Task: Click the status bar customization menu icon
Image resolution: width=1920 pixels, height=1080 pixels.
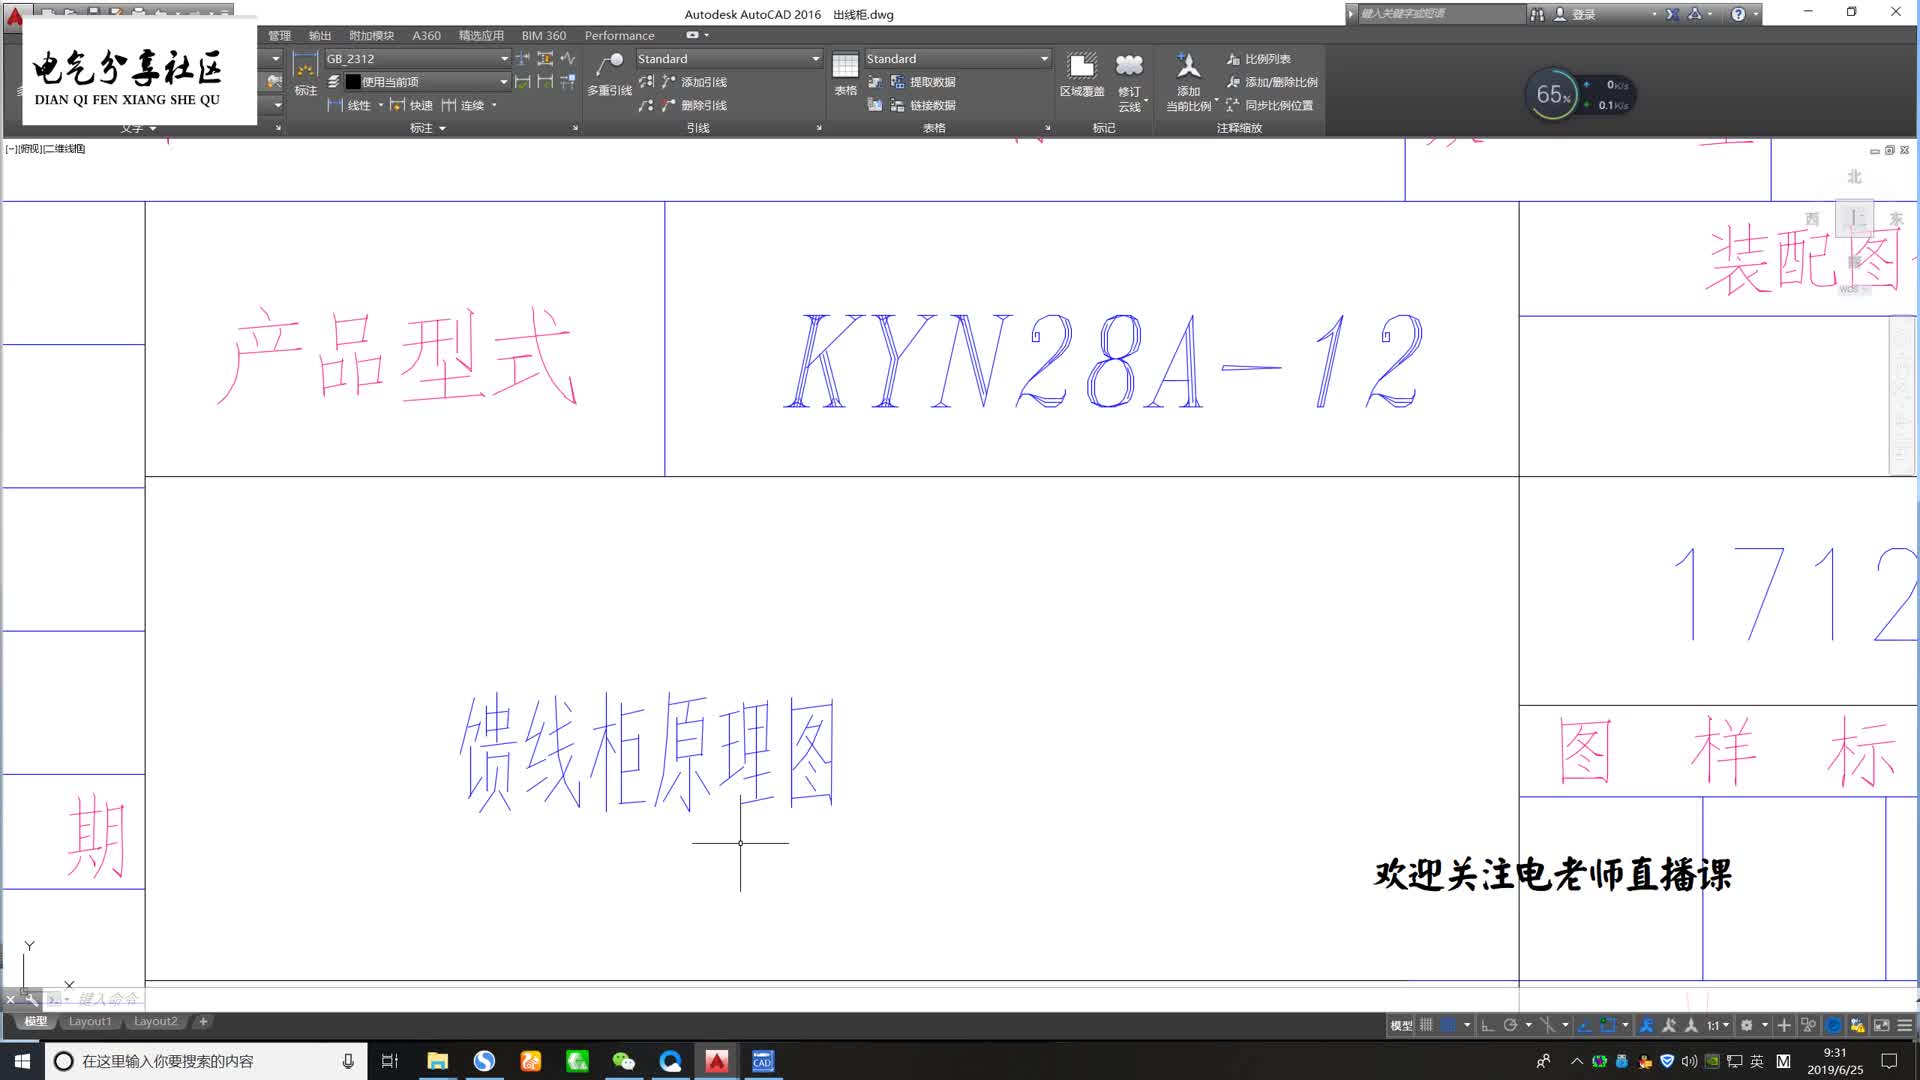Action: click(1904, 1025)
